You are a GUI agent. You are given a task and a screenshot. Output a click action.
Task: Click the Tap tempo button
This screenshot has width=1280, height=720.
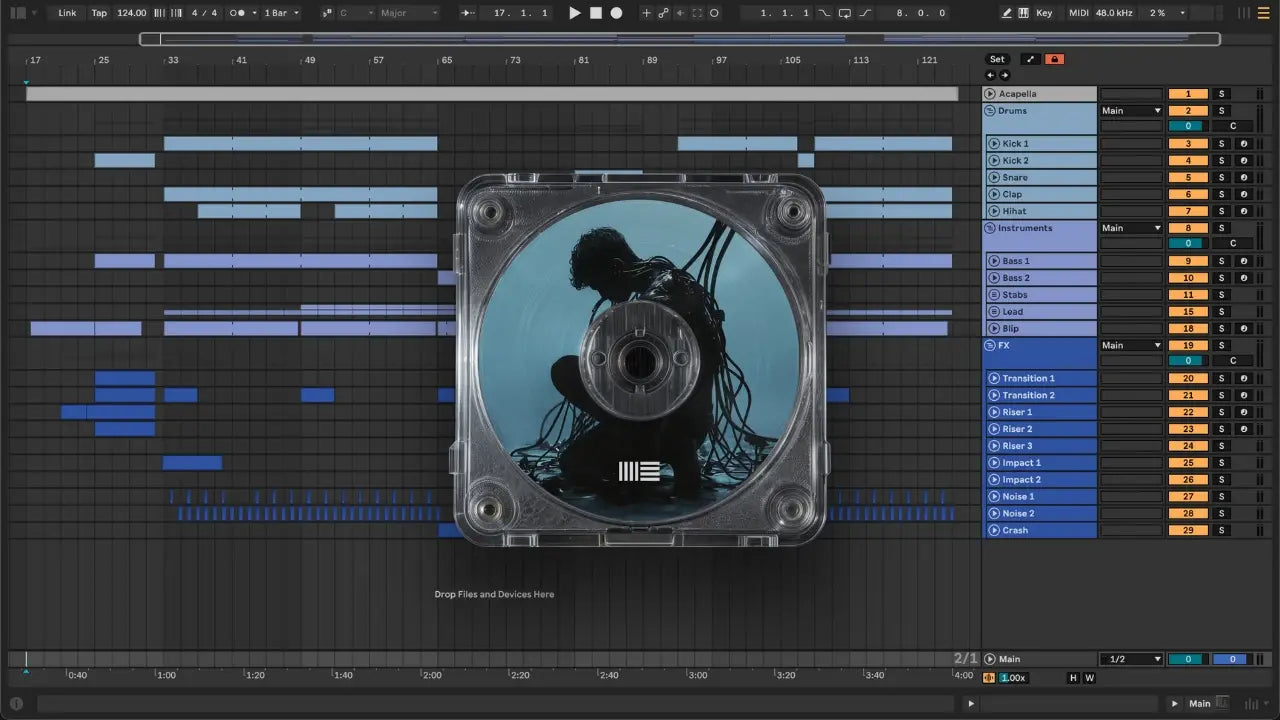pos(99,13)
